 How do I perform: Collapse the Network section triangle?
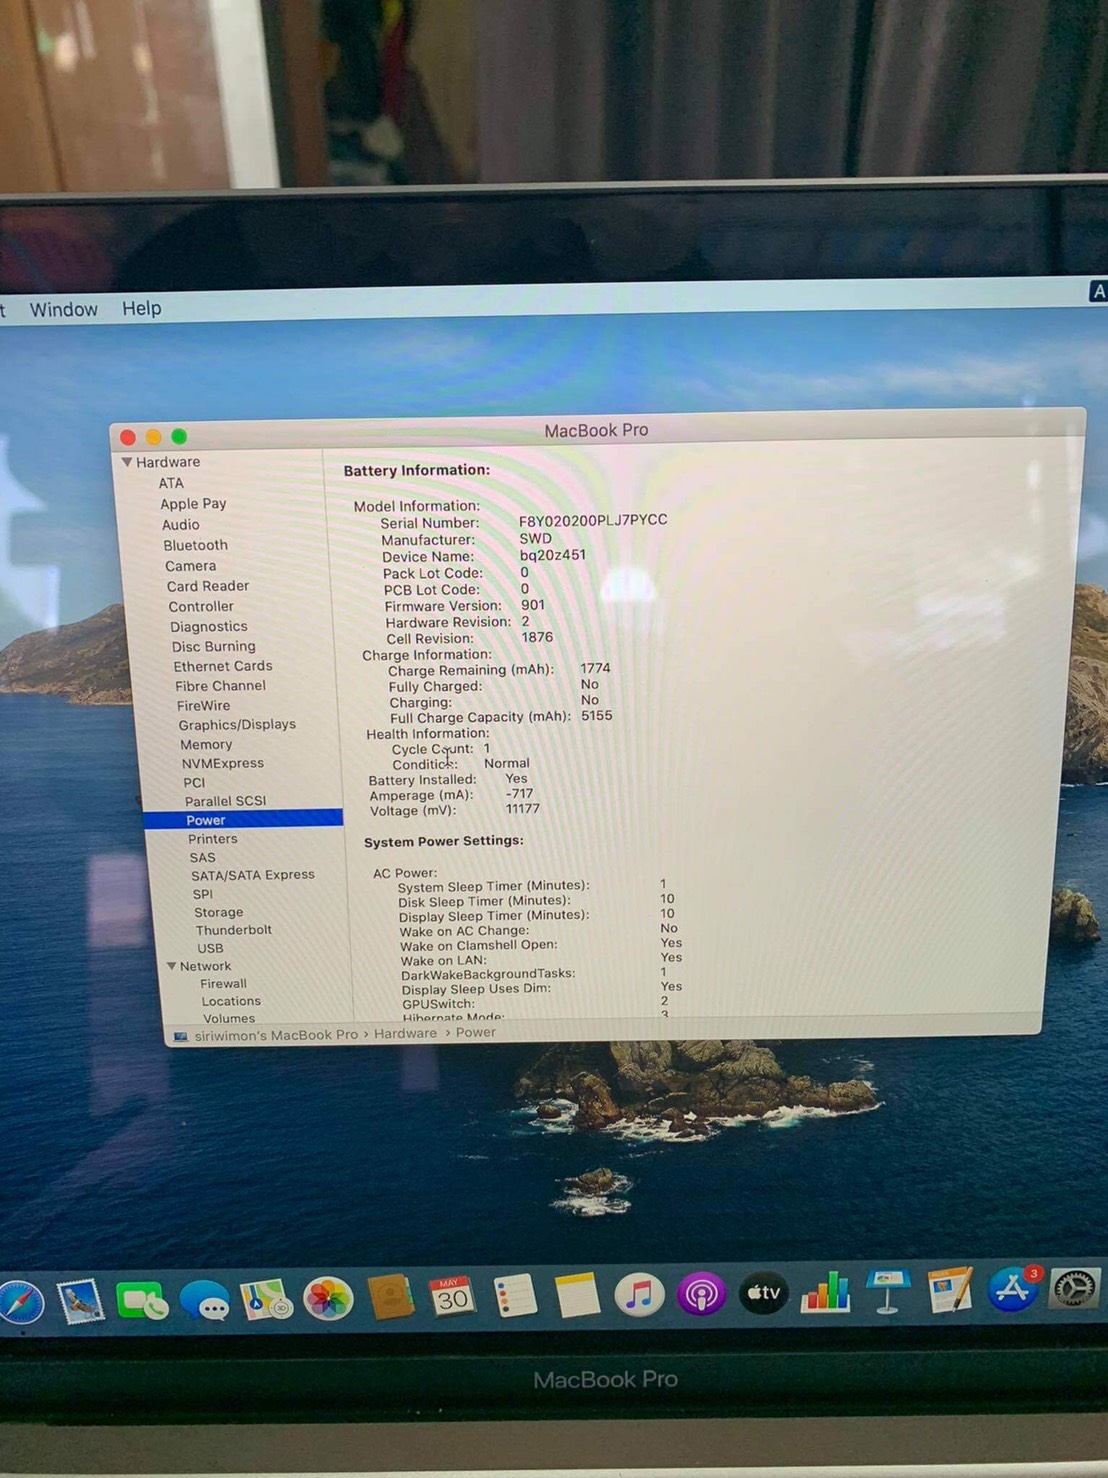172,966
